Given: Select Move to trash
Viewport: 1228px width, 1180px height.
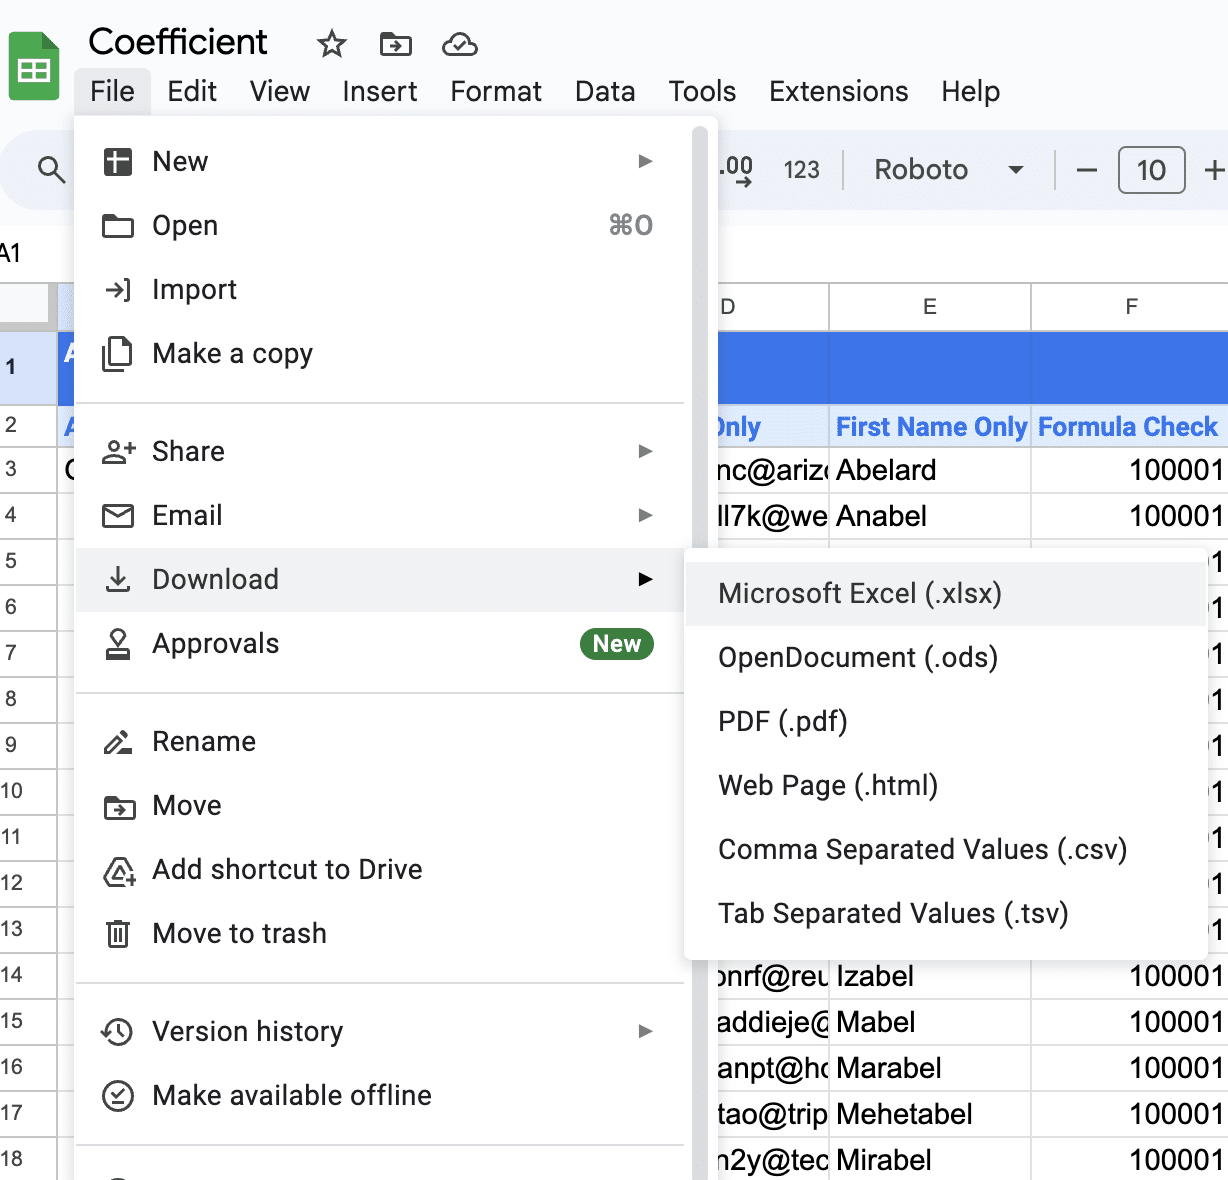Looking at the screenshot, I should 380,933.
